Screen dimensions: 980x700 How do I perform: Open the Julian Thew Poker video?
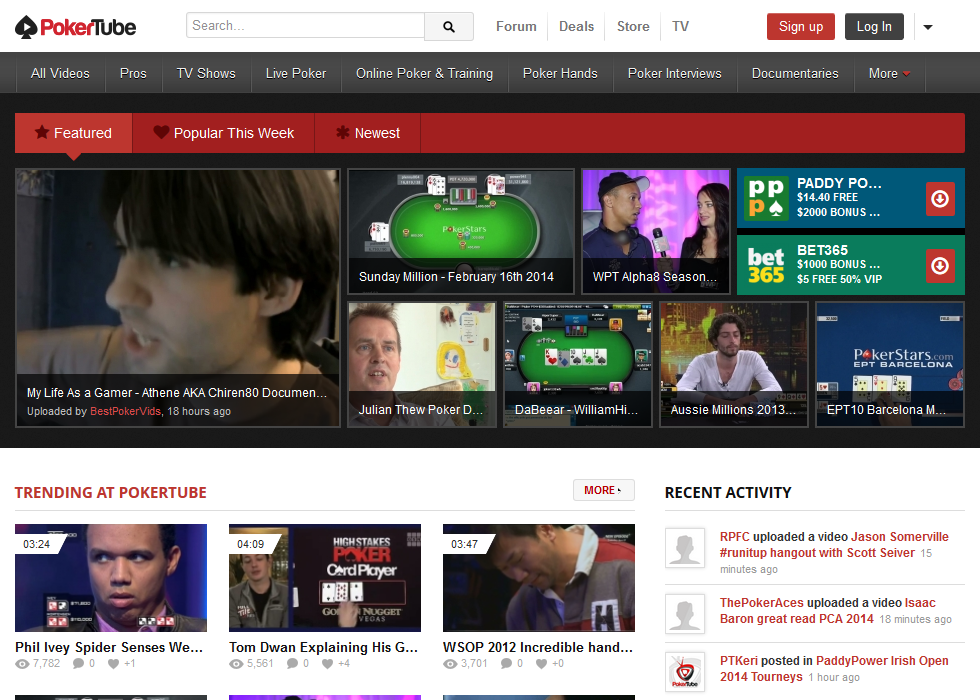422,364
